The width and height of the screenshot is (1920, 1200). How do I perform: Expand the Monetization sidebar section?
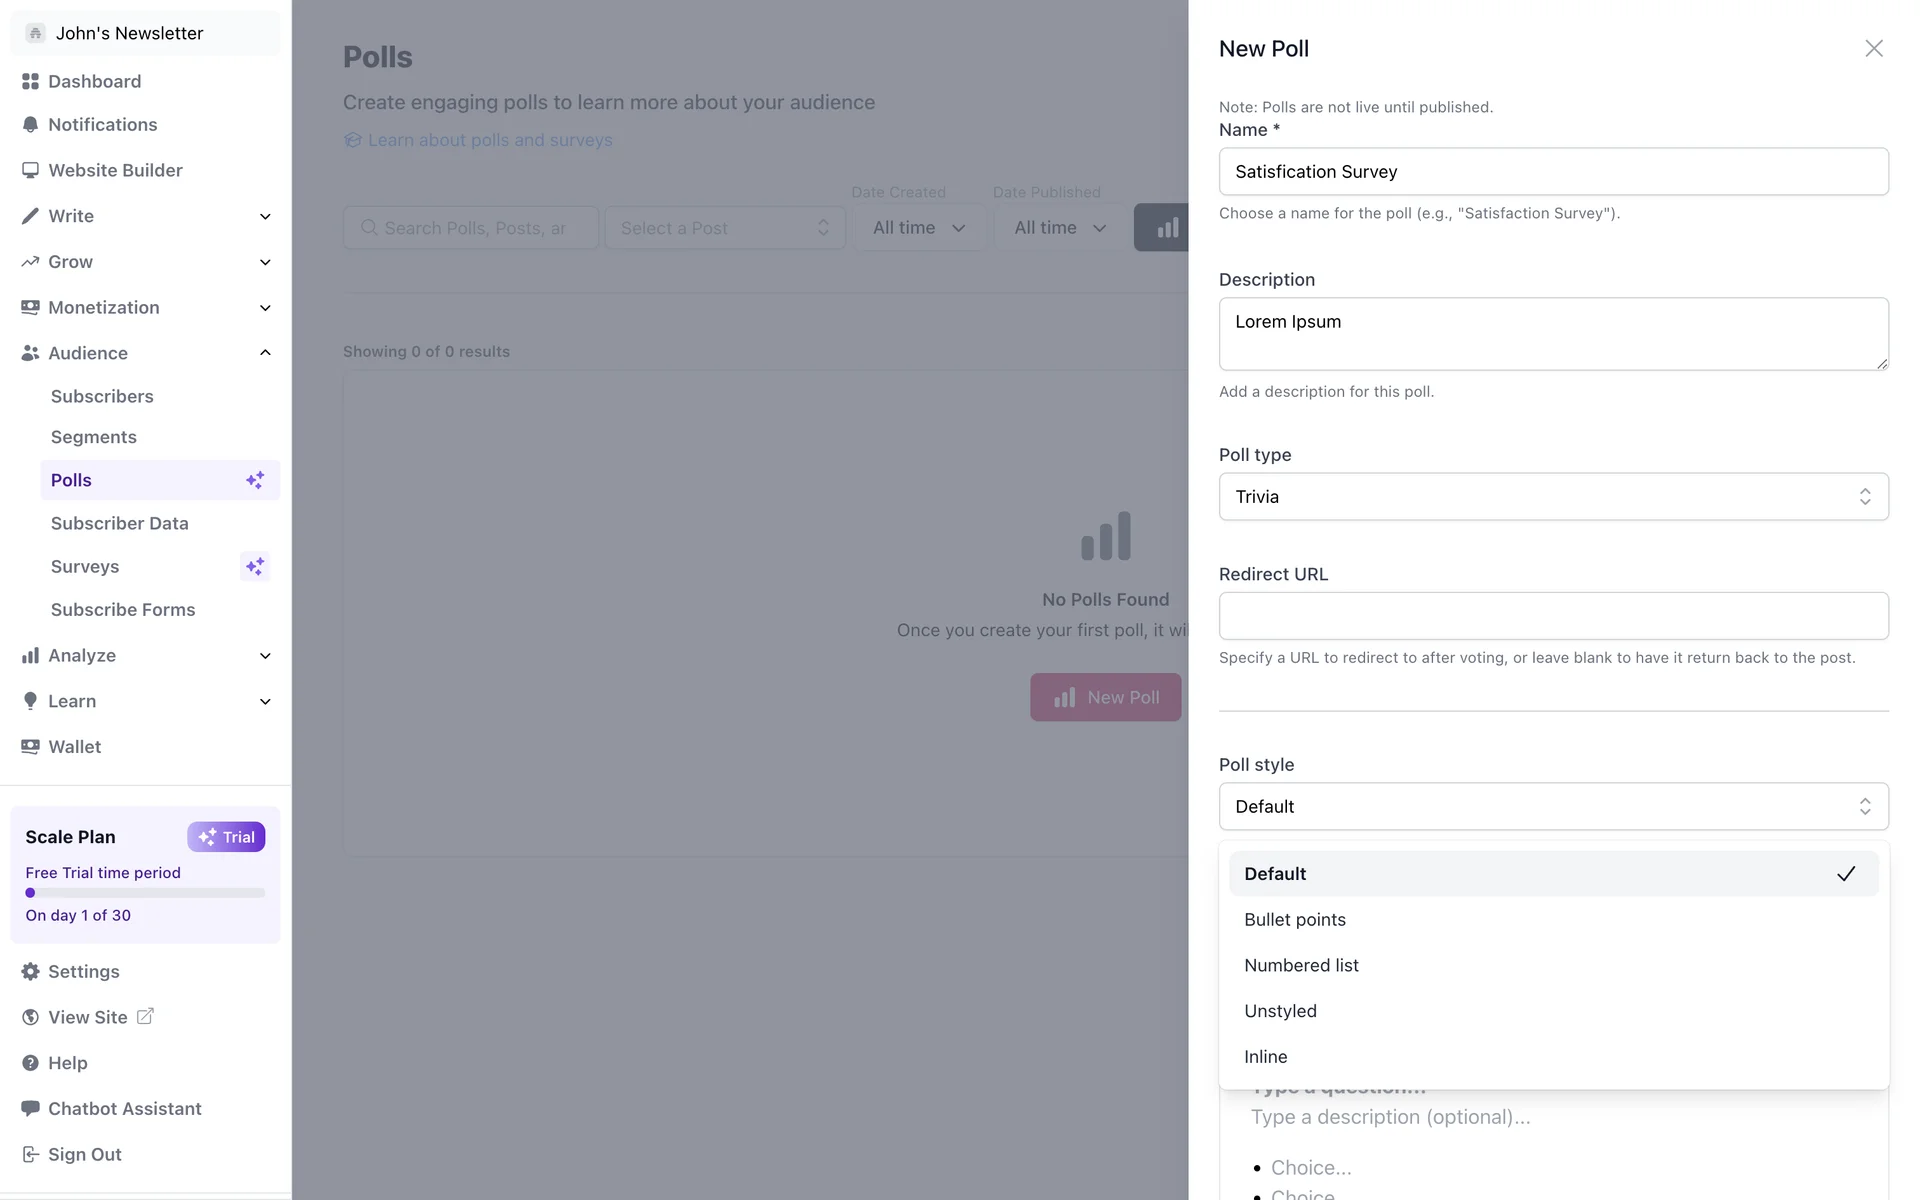(x=265, y=308)
